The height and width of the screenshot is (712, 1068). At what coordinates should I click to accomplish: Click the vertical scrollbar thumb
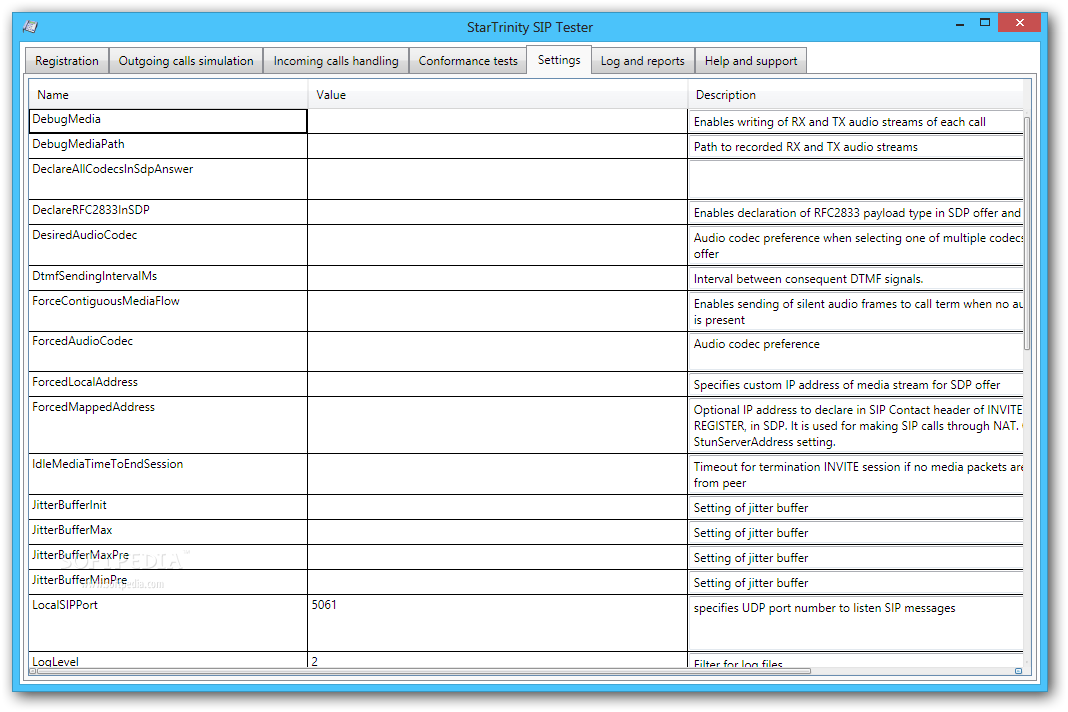click(1027, 233)
